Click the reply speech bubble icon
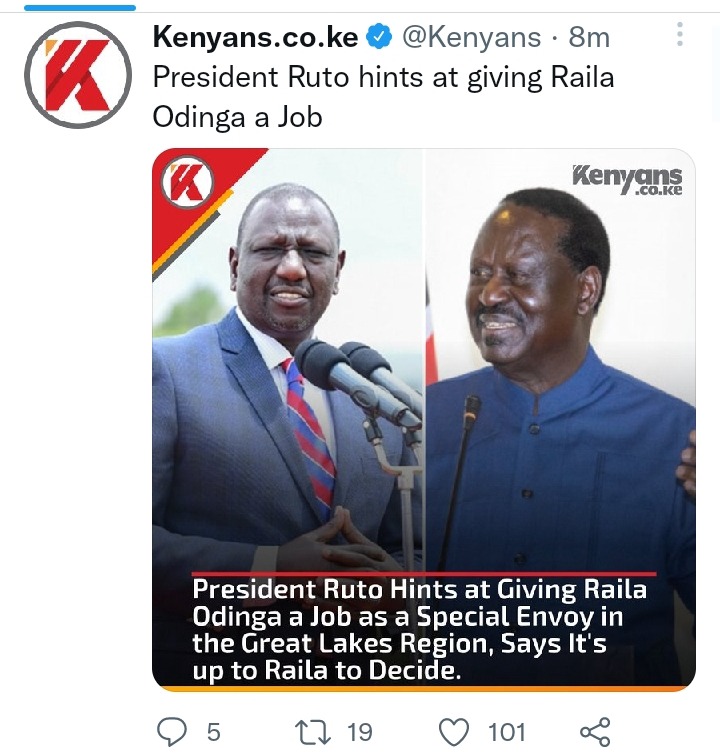The height and width of the screenshot is (754, 720). pos(172,732)
